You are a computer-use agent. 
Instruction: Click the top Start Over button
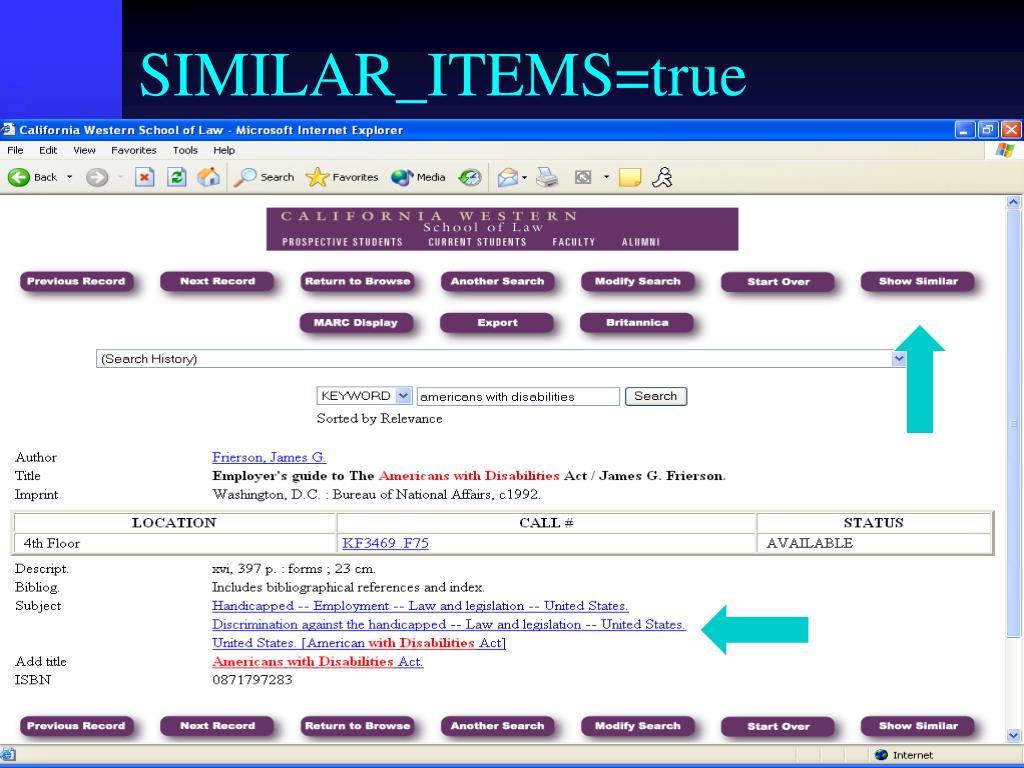[x=778, y=282]
